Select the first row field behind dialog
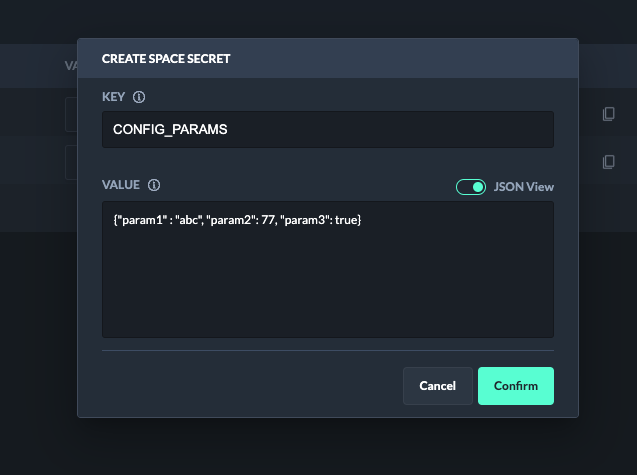The image size is (637, 475). click(x=71, y=114)
